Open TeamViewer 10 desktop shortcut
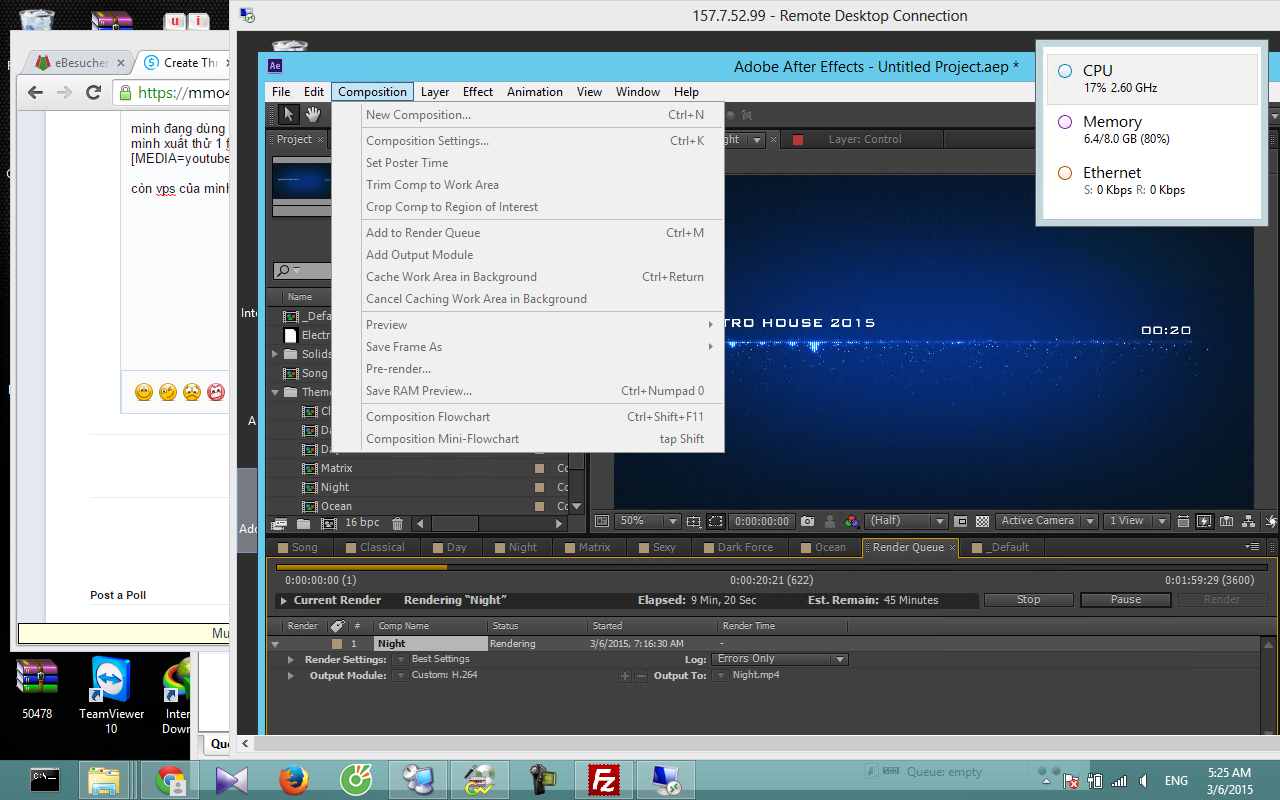 click(x=111, y=695)
